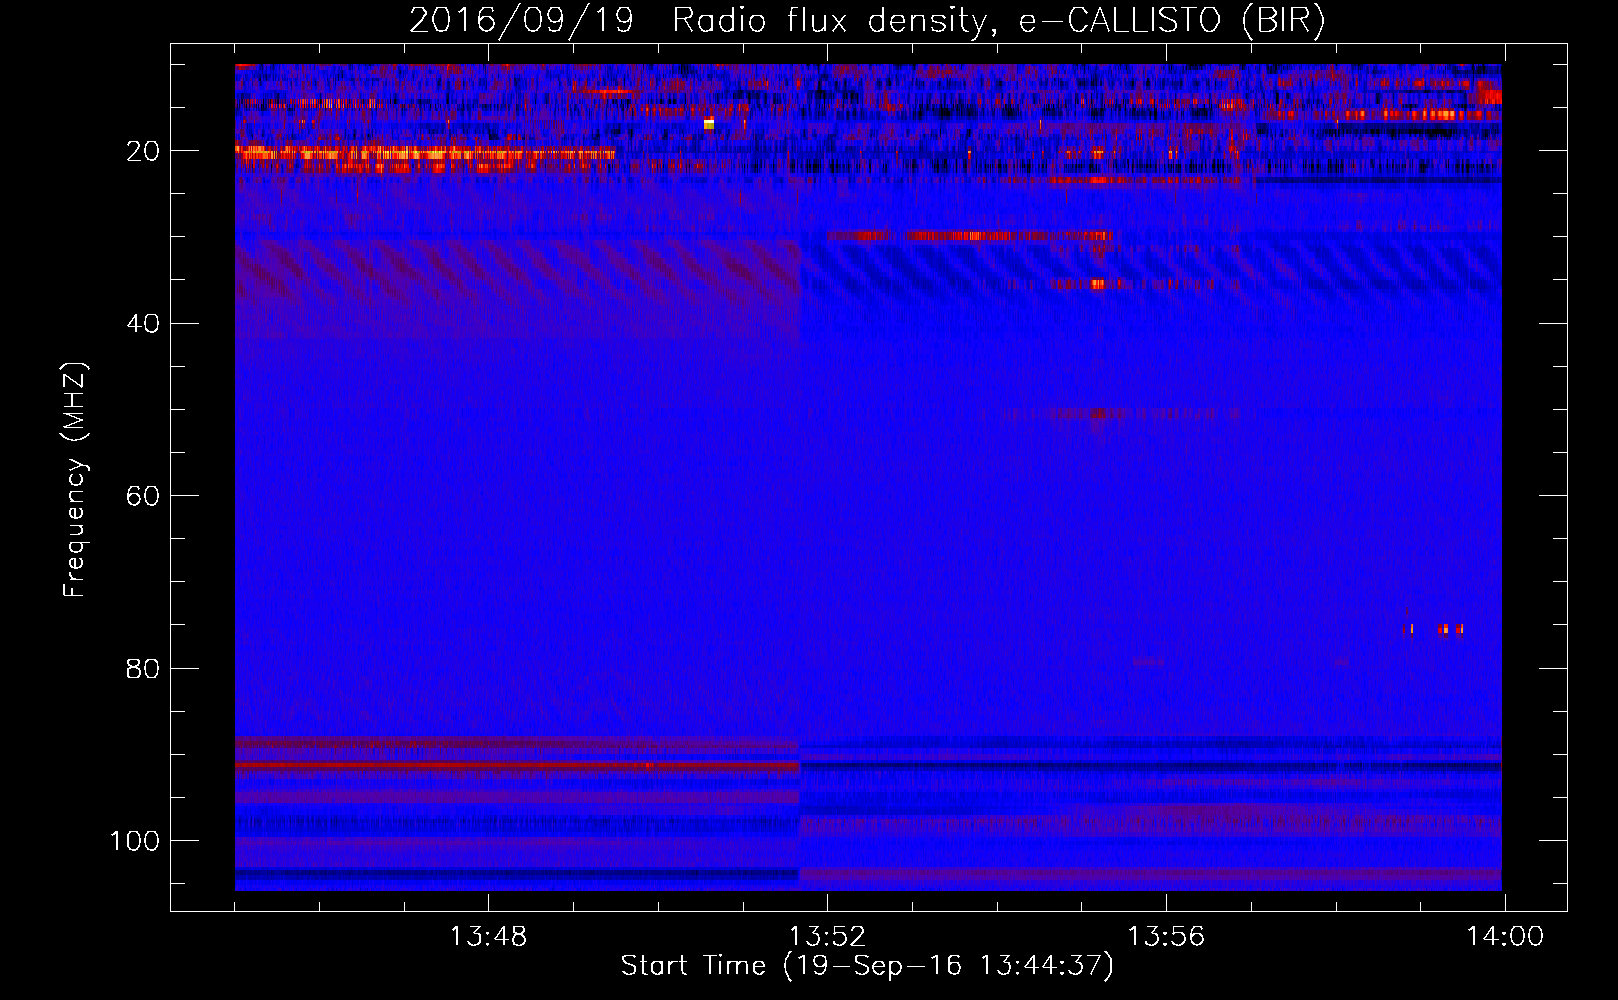
Task: Click the yellow burst spot near 17 MHz
Action: [x=709, y=125]
